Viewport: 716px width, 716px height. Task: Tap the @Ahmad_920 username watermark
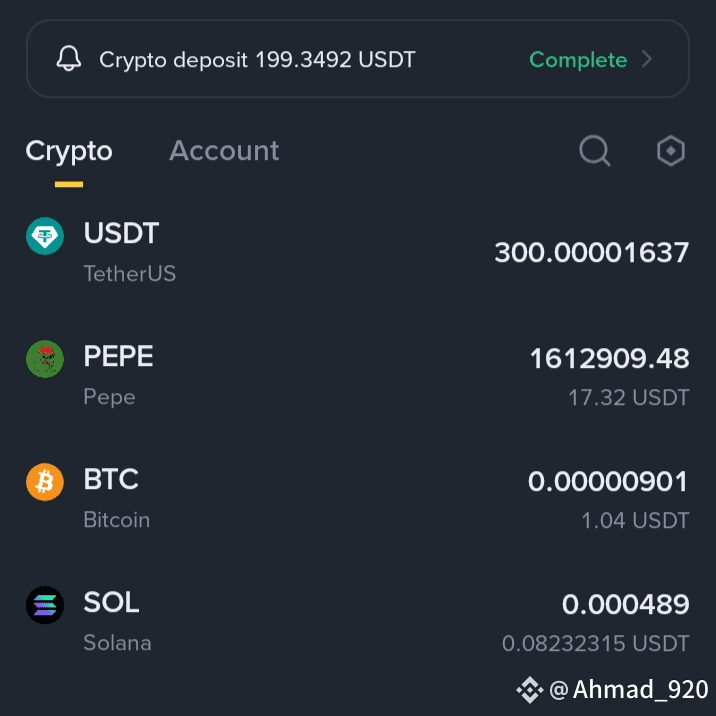629,689
